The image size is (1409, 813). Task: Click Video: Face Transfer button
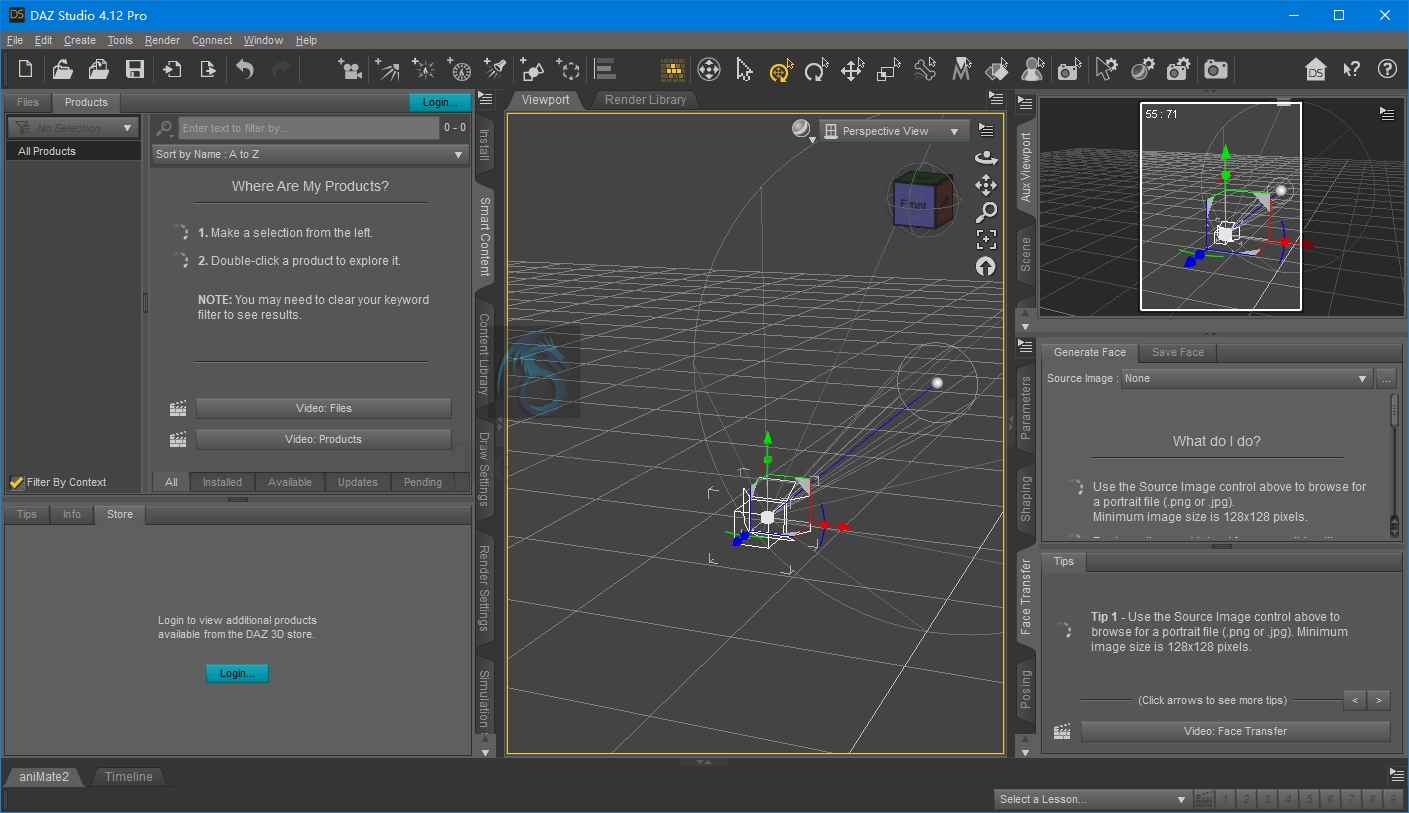1235,731
